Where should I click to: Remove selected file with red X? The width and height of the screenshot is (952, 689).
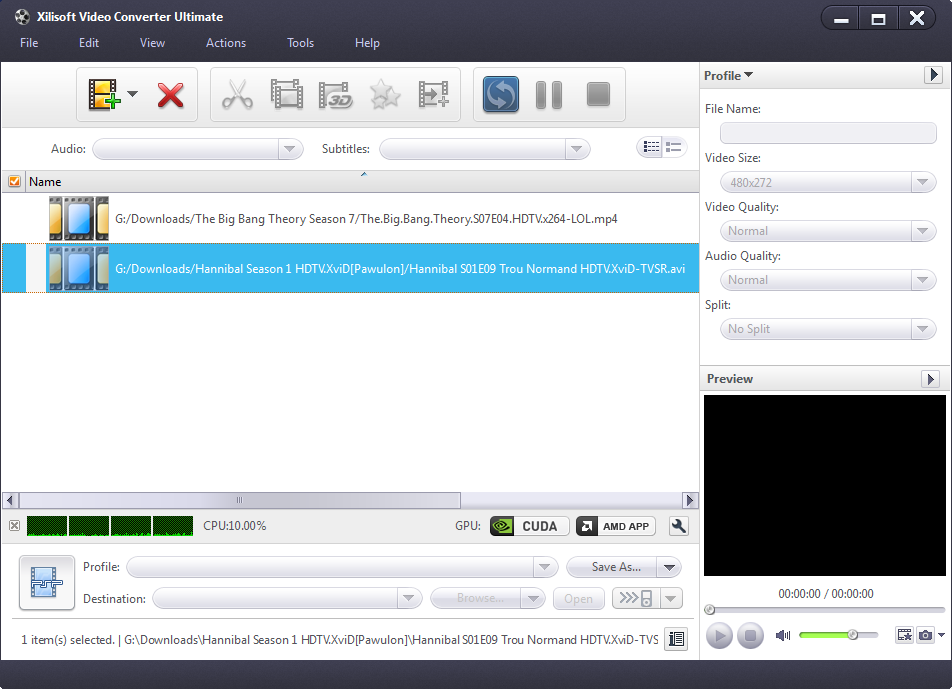pyautogui.click(x=171, y=95)
